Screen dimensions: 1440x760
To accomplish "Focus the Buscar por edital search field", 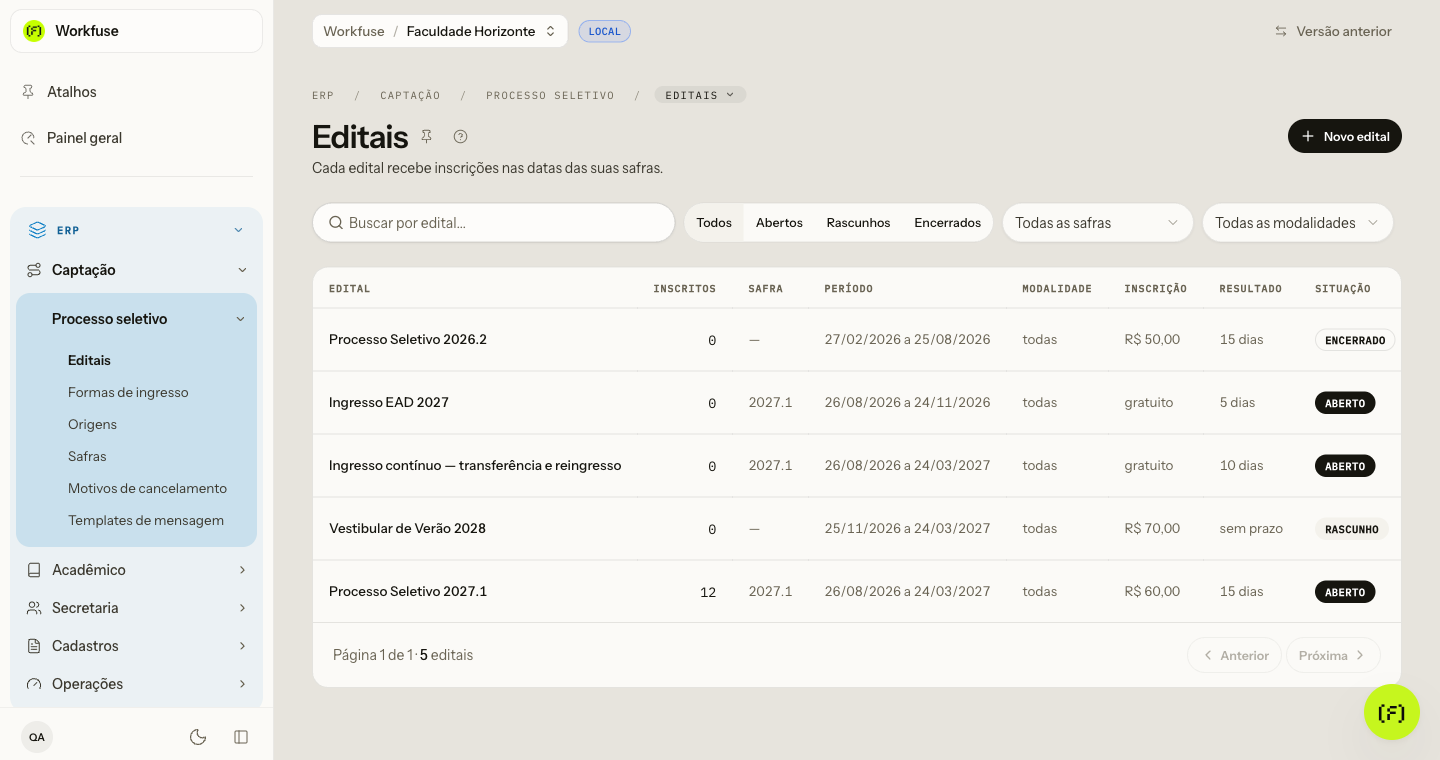I will 494,223.
